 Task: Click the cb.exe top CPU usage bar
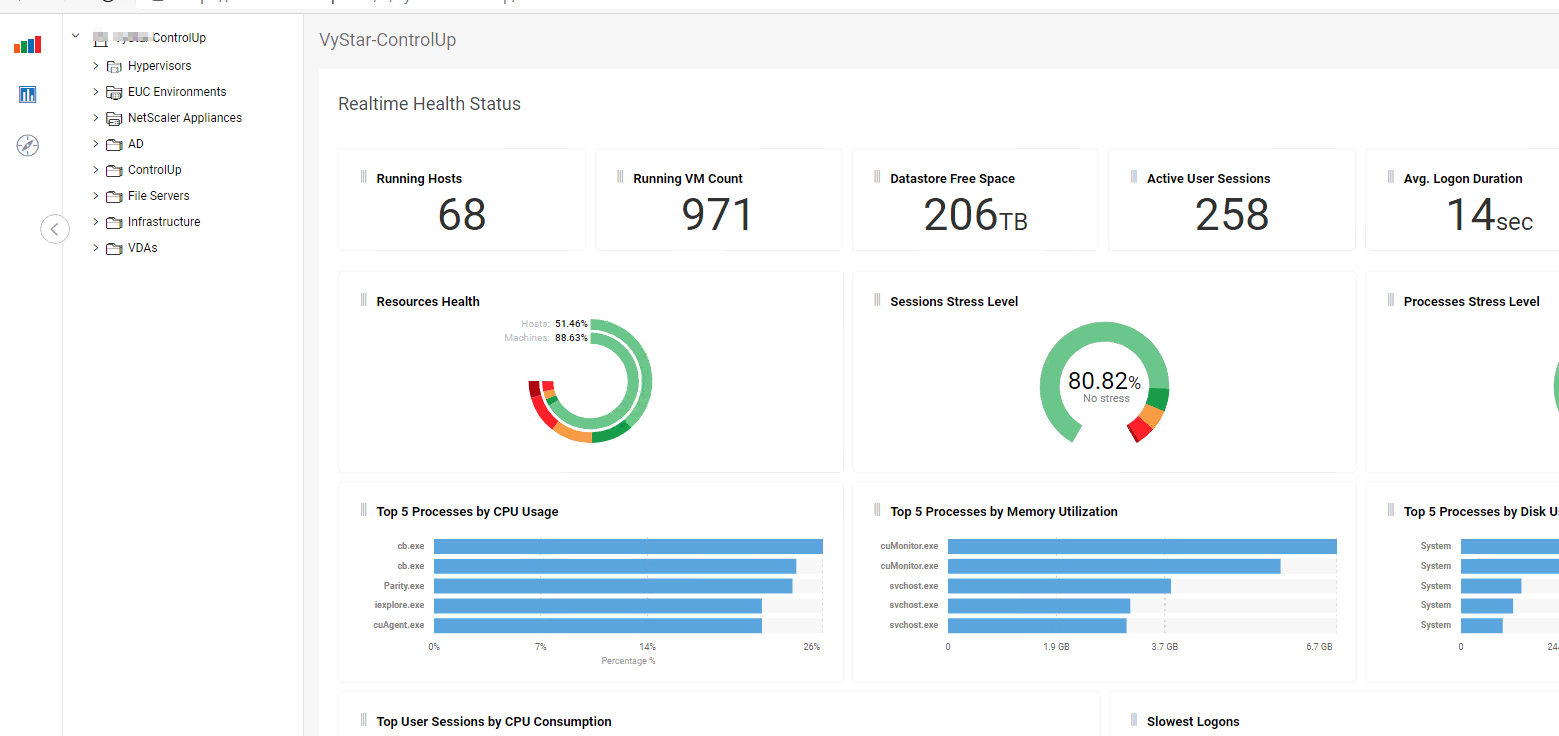[x=628, y=546]
